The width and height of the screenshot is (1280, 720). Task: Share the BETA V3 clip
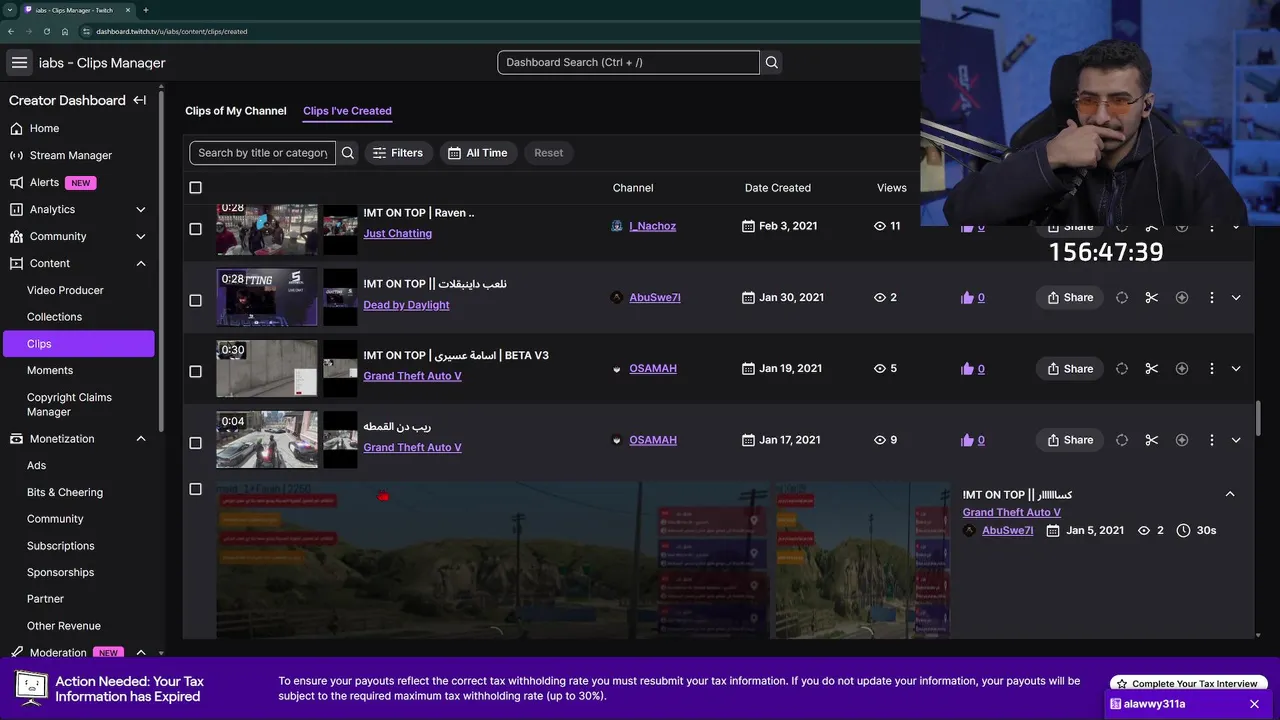click(1070, 369)
